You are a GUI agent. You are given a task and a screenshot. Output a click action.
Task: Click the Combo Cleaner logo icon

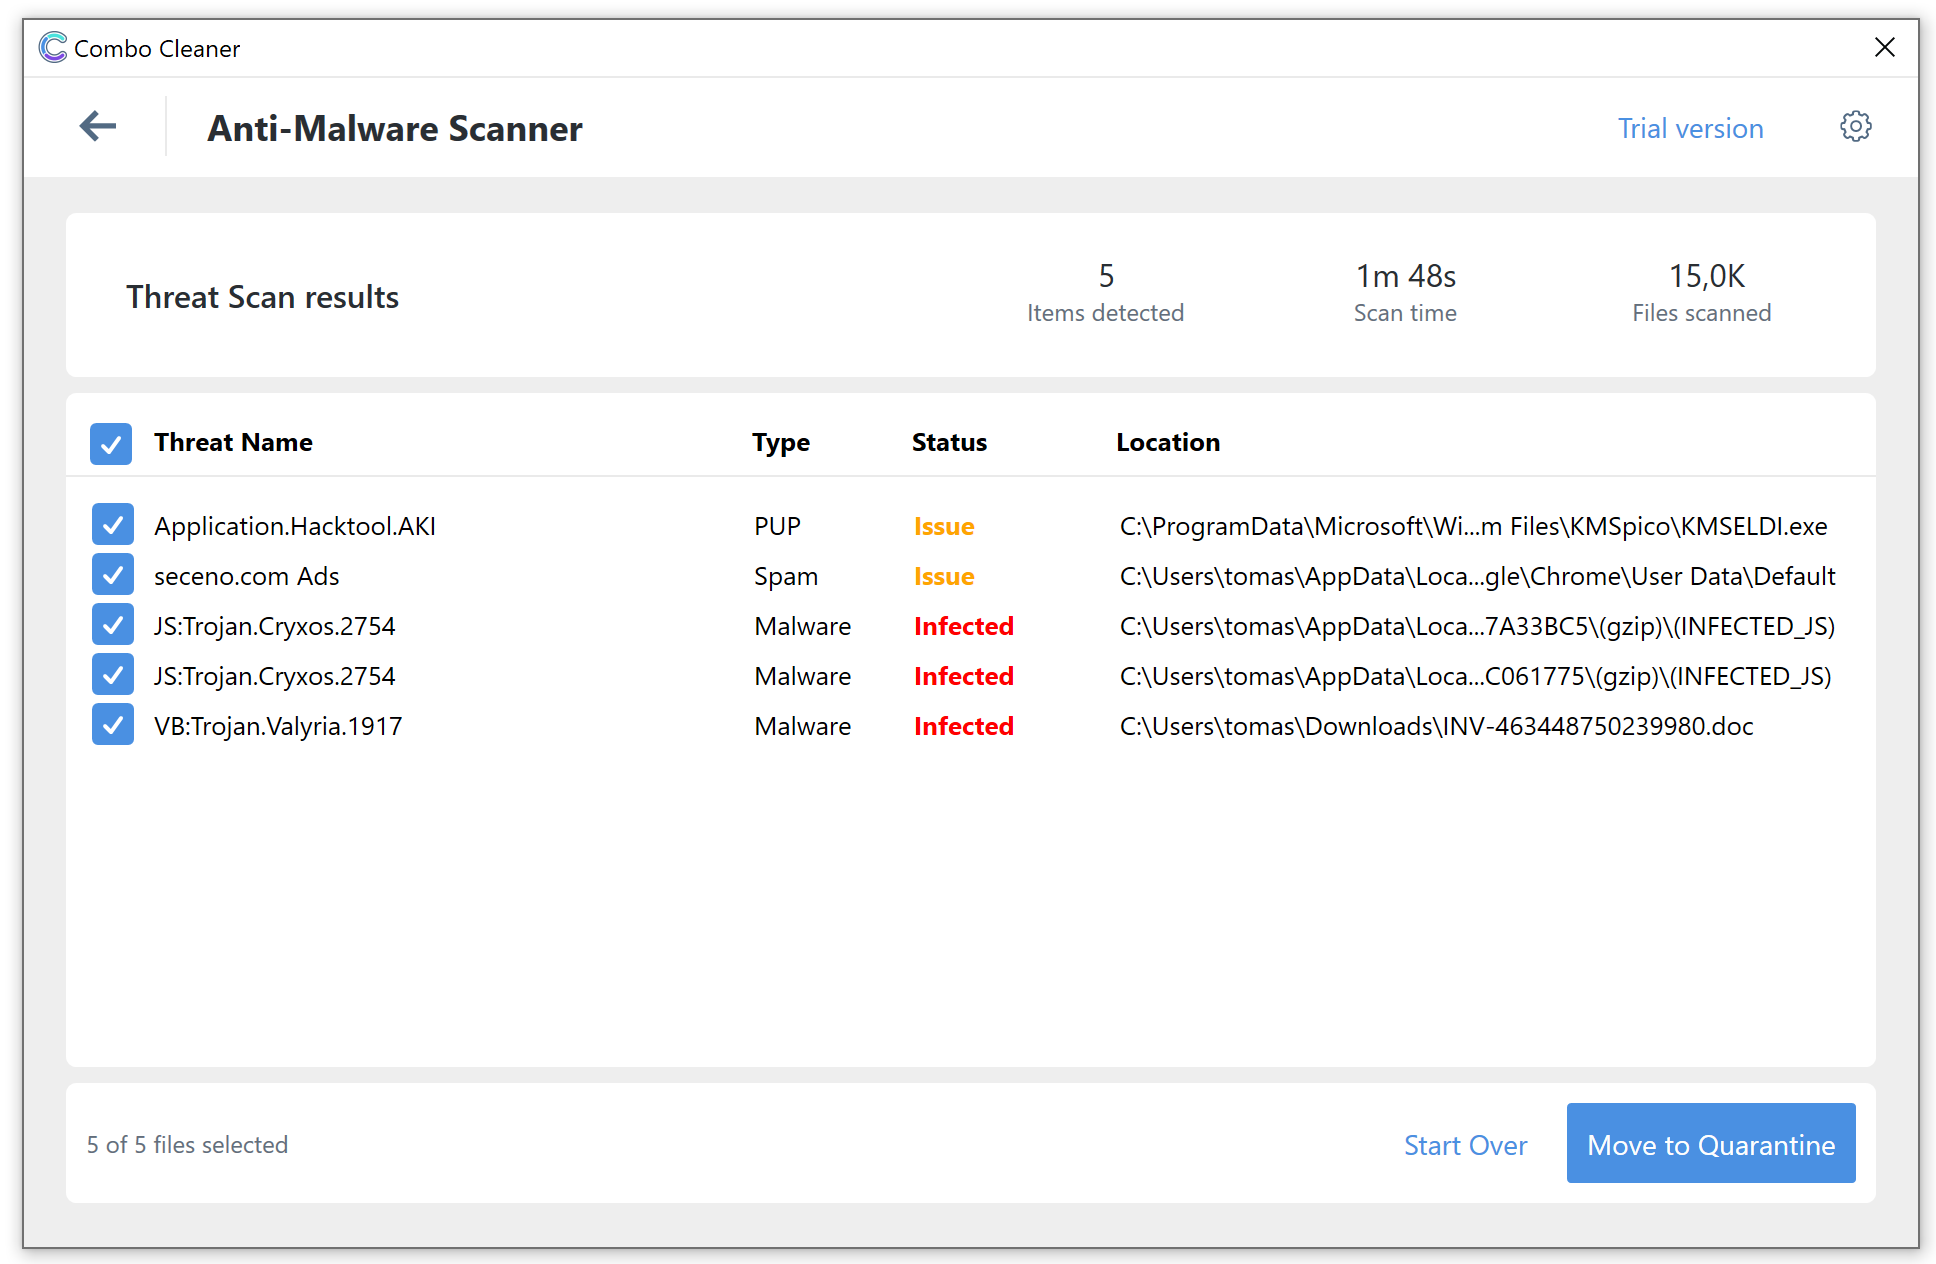[53, 47]
